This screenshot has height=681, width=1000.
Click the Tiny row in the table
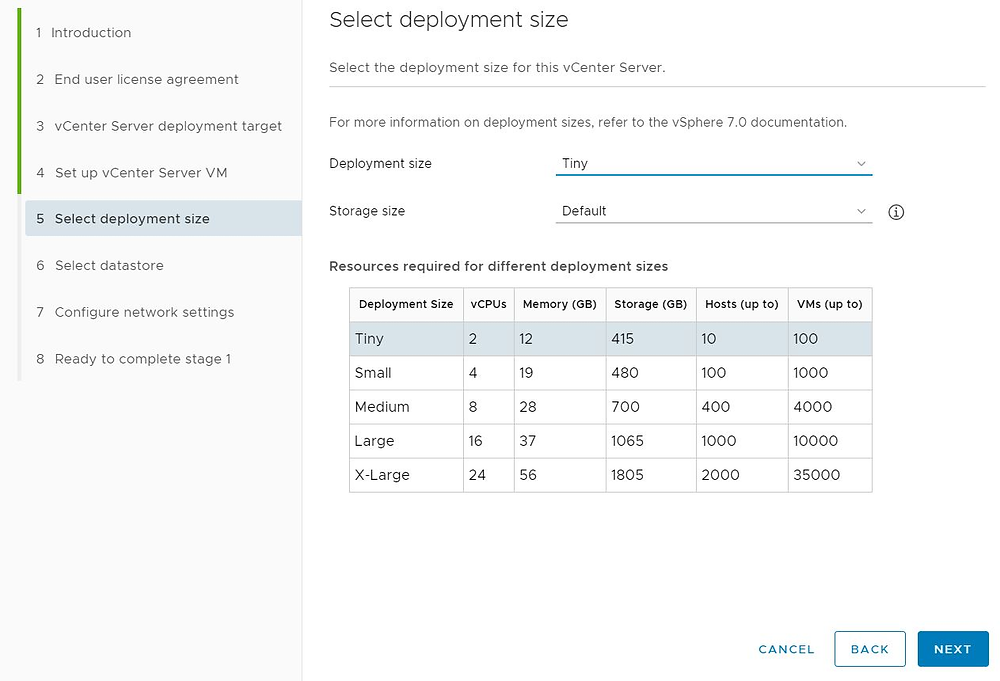point(610,339)
